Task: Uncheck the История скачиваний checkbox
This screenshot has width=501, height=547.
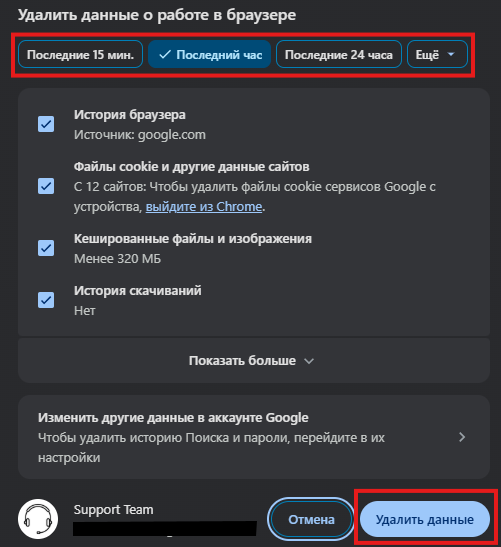Action: click(46, 300)
